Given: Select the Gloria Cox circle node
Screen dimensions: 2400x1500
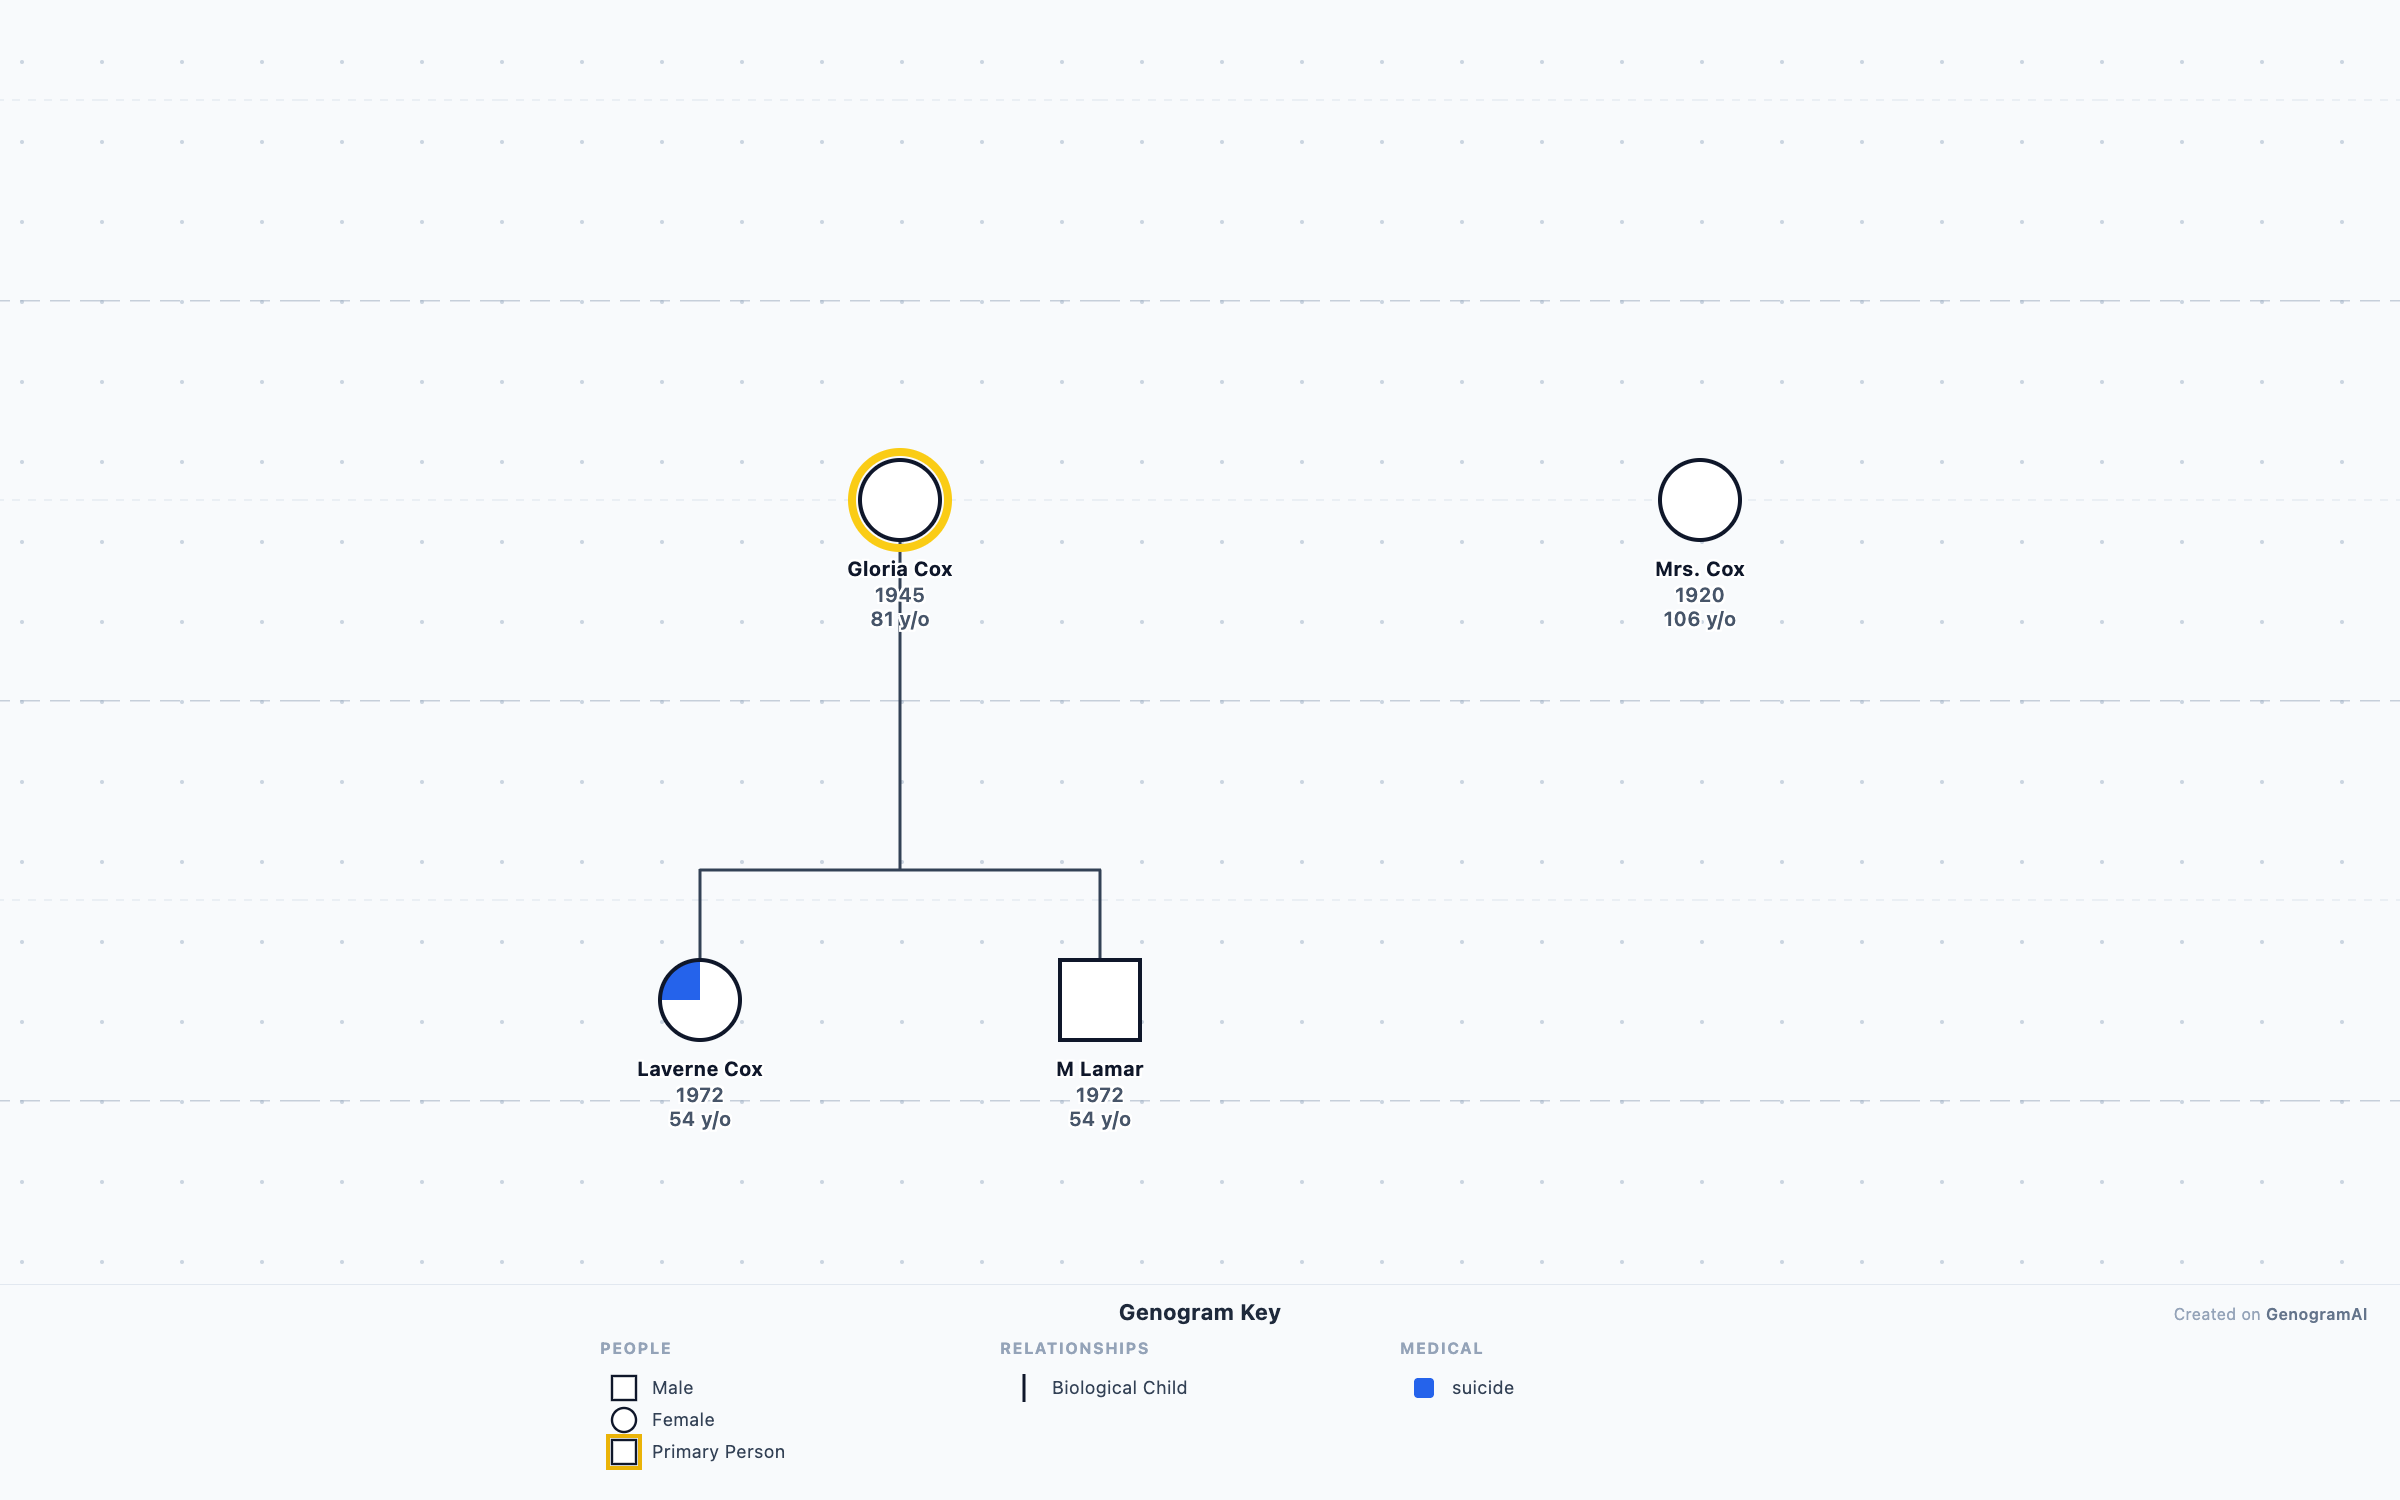Looking at the screenshot, I should click(x=898, y=500).
